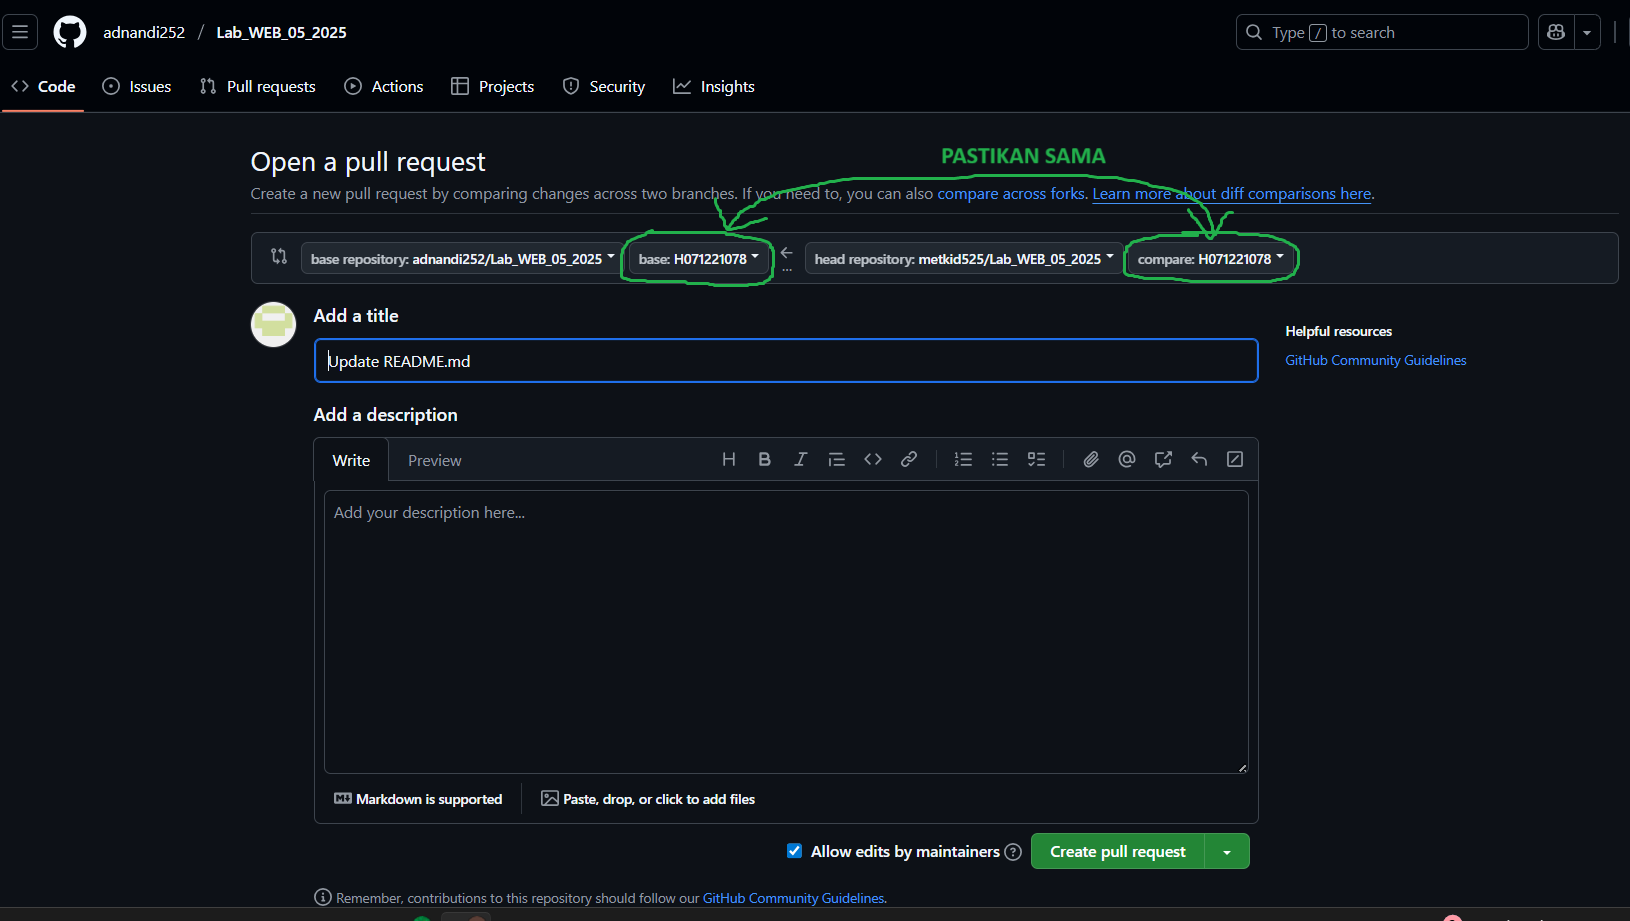Insert a numbered list in description
This screenshot has height=921, width=1630.
(963, 459)
